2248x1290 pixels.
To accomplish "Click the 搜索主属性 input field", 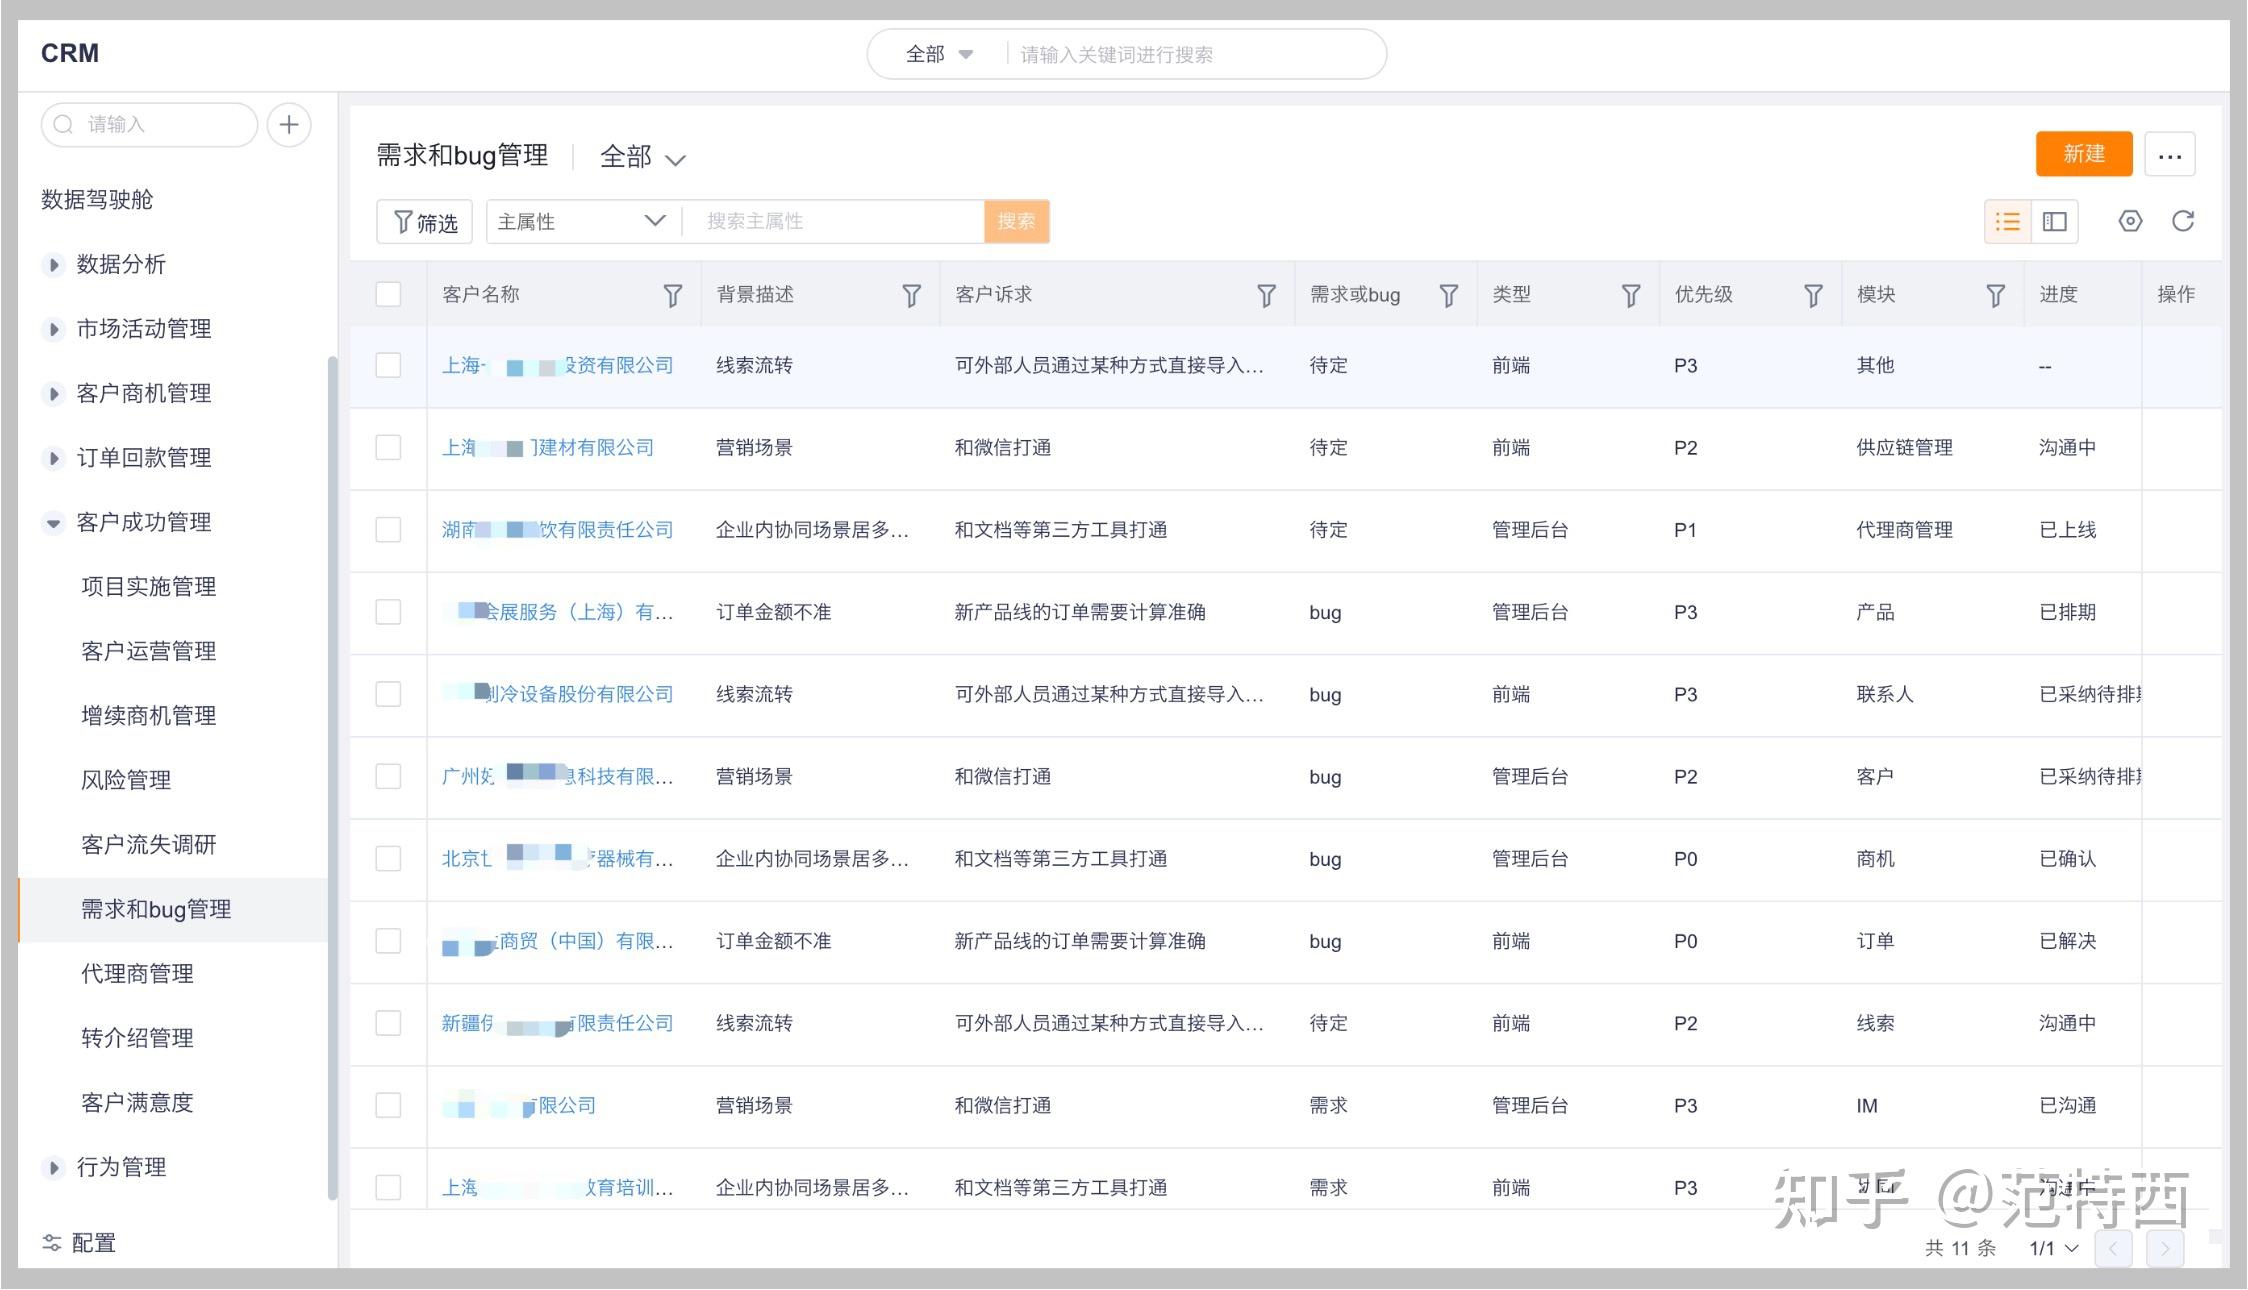I will (832, 221).
